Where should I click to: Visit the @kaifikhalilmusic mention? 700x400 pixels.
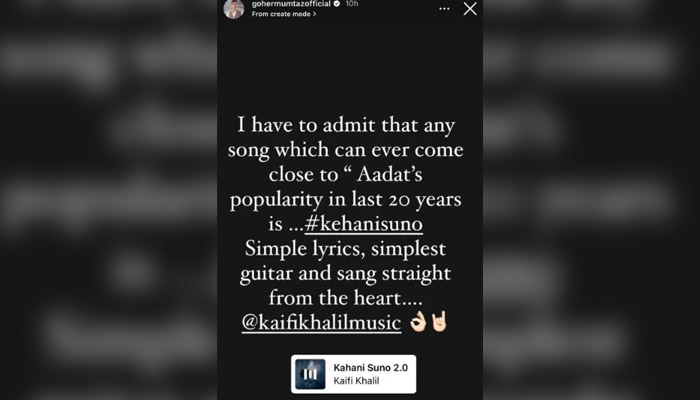click(320, 323)
